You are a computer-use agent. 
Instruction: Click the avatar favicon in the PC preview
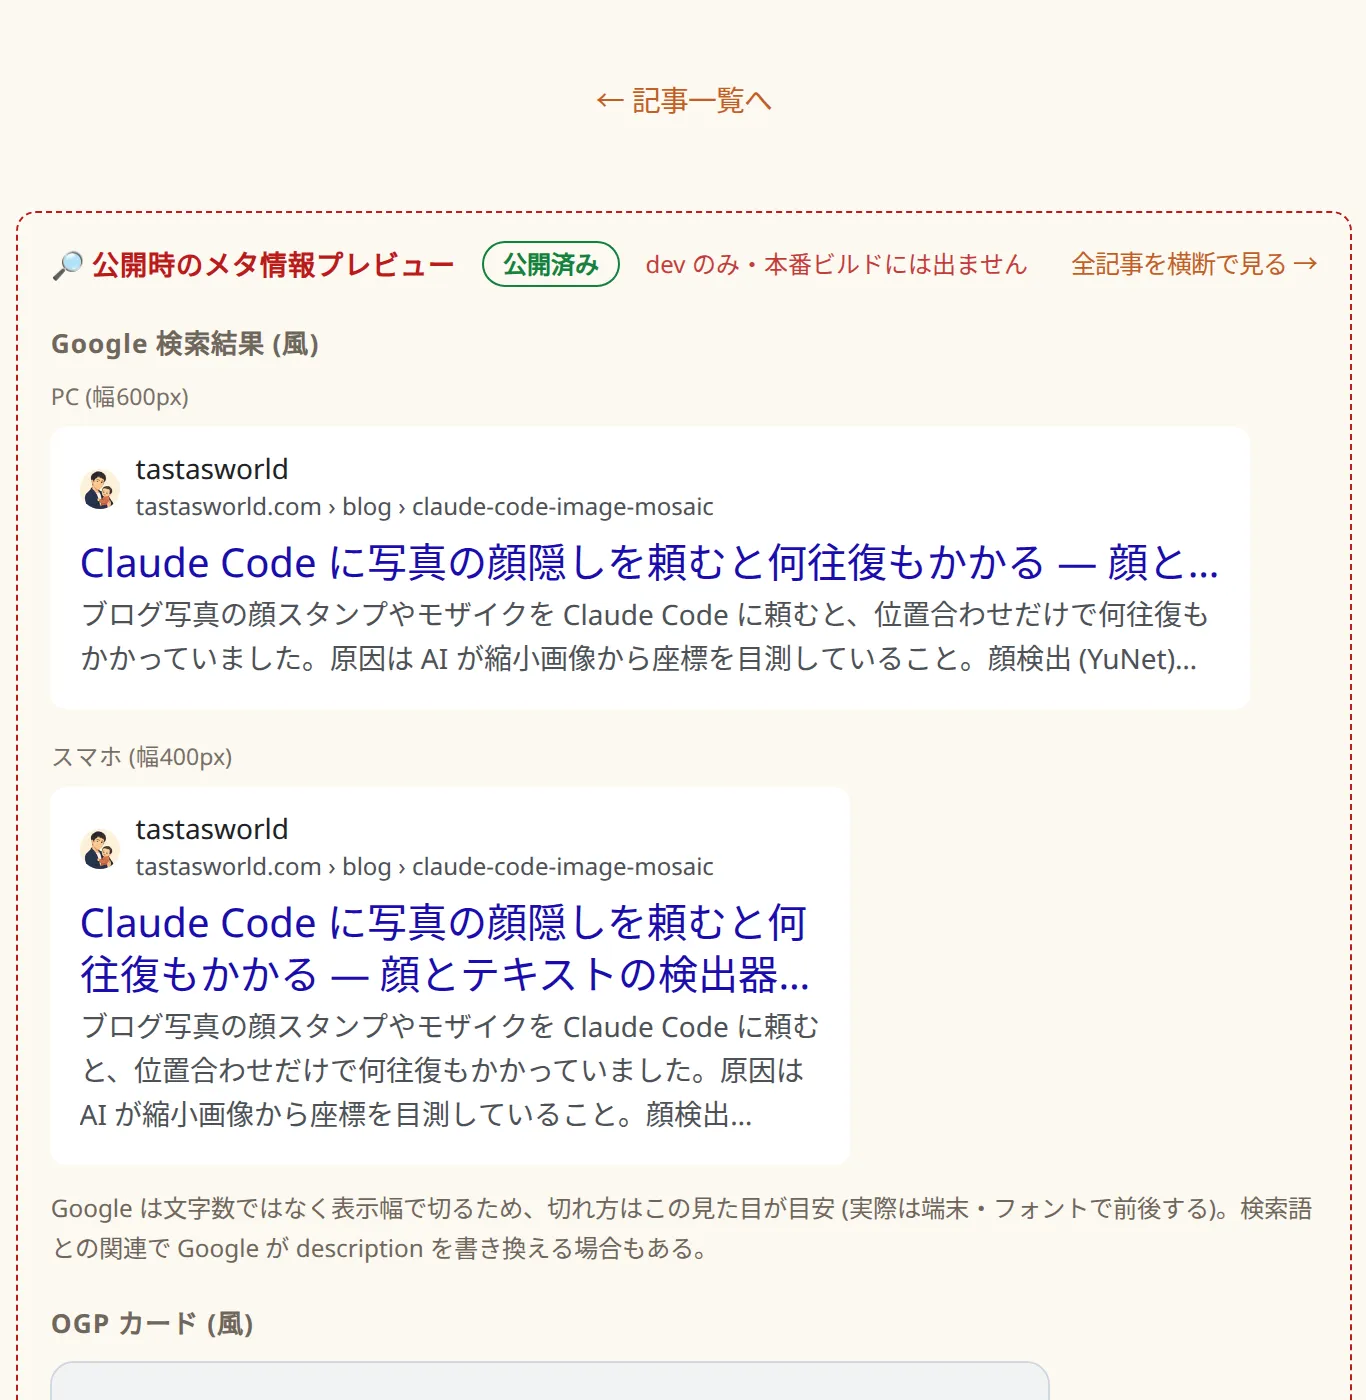(100, 489)
